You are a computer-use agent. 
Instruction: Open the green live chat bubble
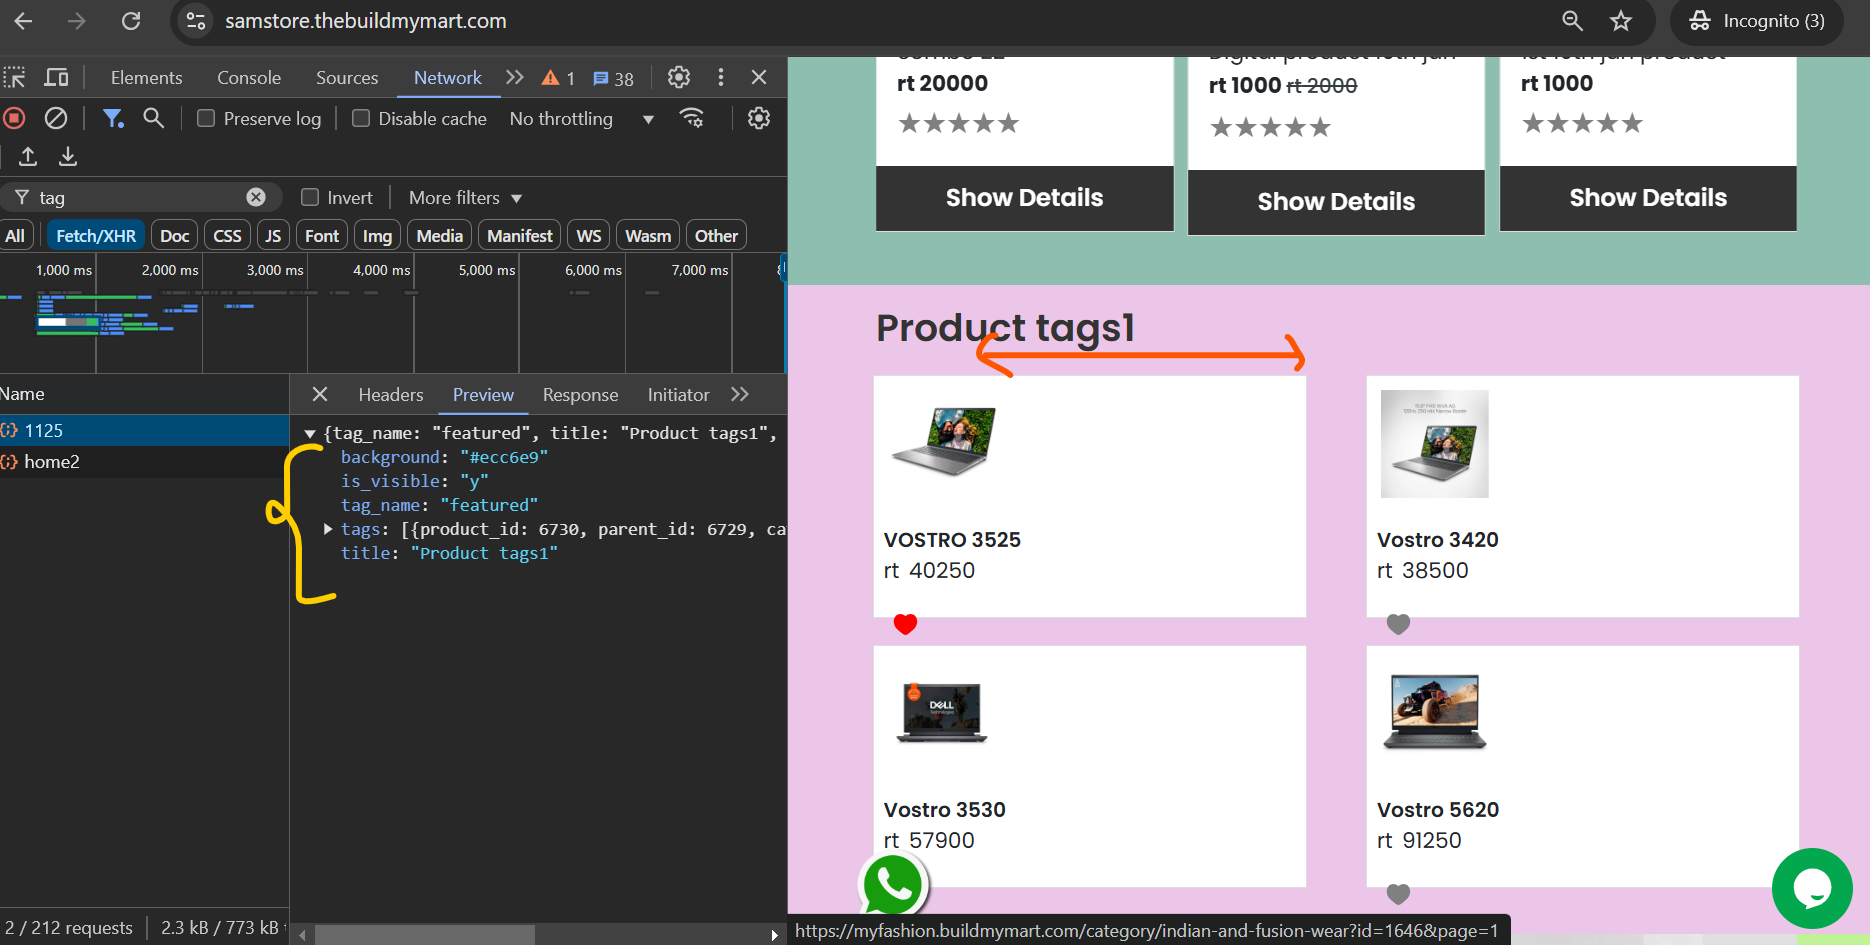pos(1812,888)
